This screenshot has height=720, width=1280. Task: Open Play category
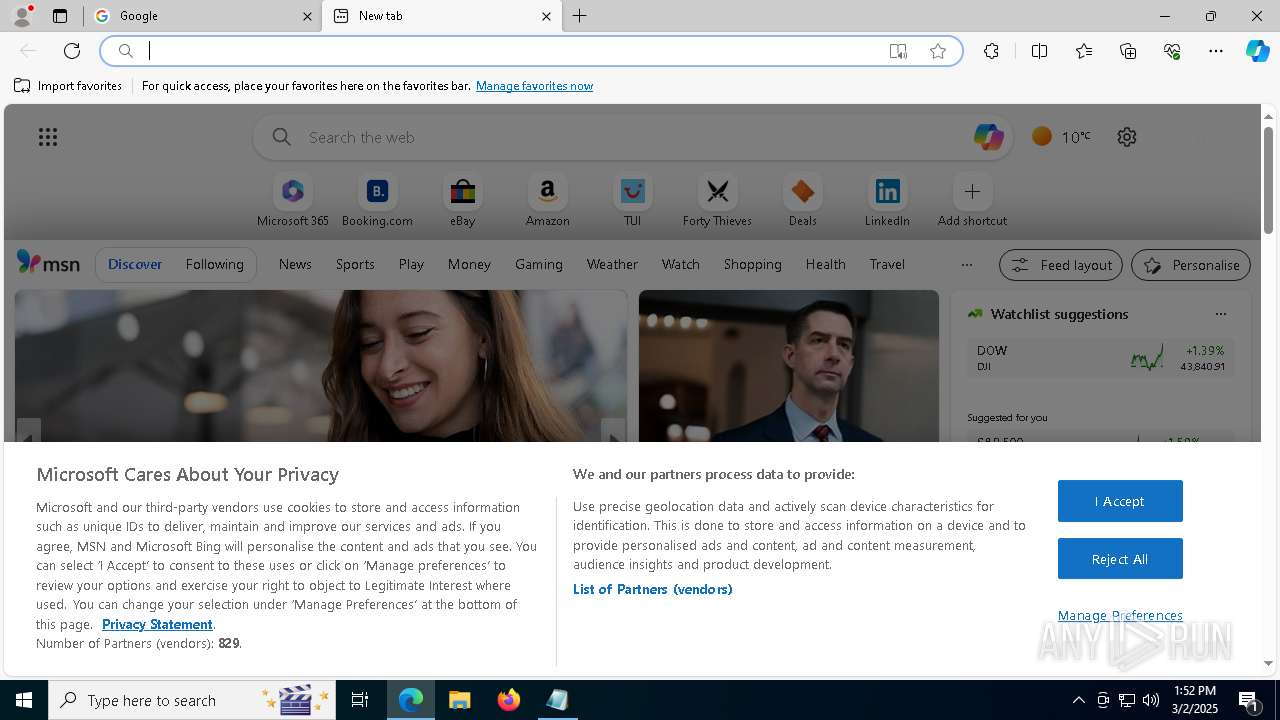411,264
